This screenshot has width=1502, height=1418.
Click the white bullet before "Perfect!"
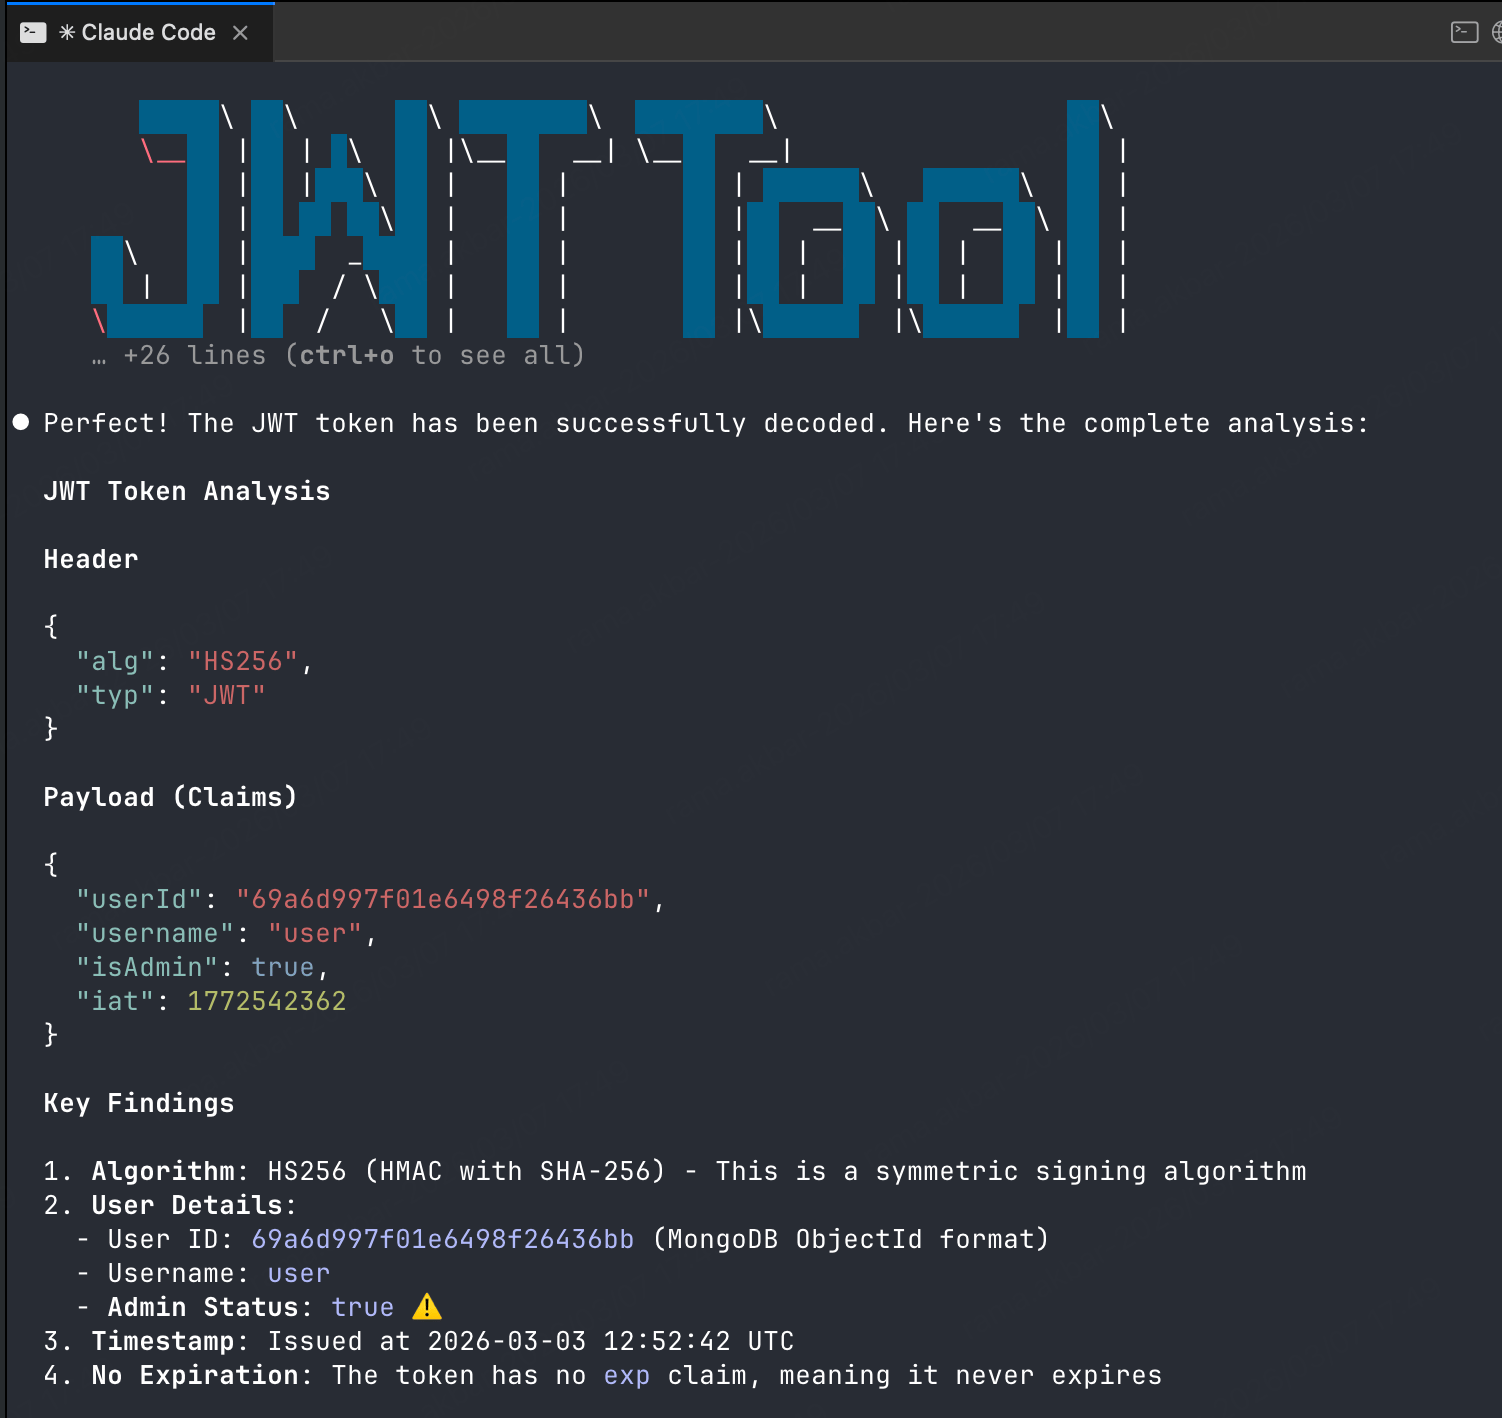click(x=21, y=422)
